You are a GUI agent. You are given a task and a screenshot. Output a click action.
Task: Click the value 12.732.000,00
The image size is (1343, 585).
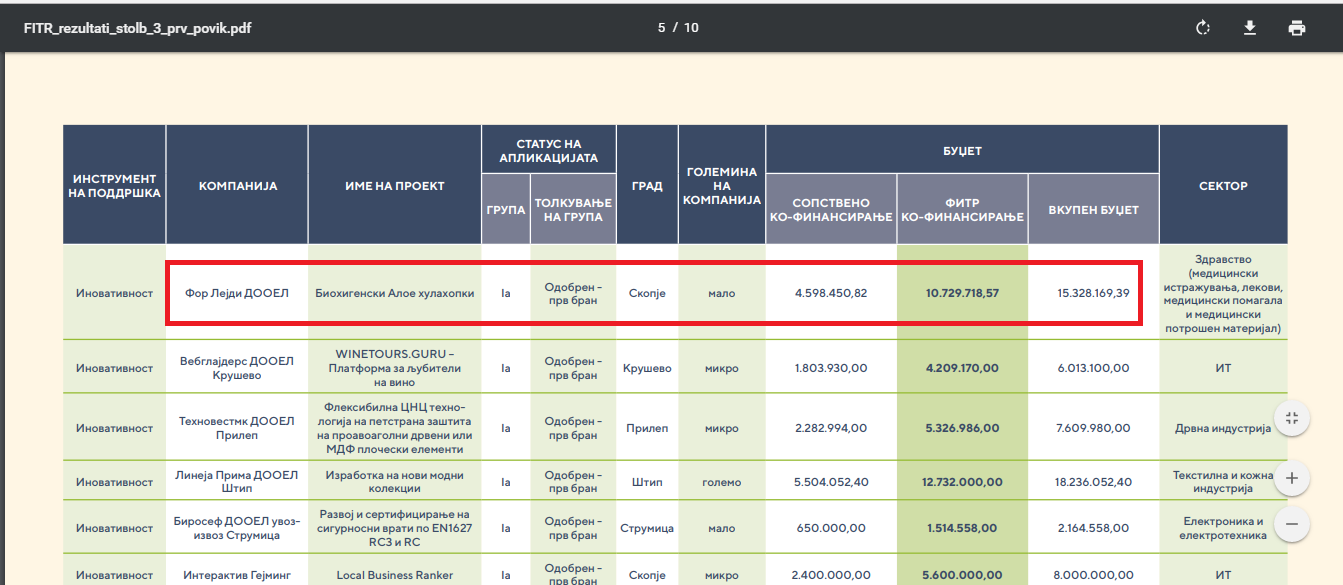coord(962,482)
